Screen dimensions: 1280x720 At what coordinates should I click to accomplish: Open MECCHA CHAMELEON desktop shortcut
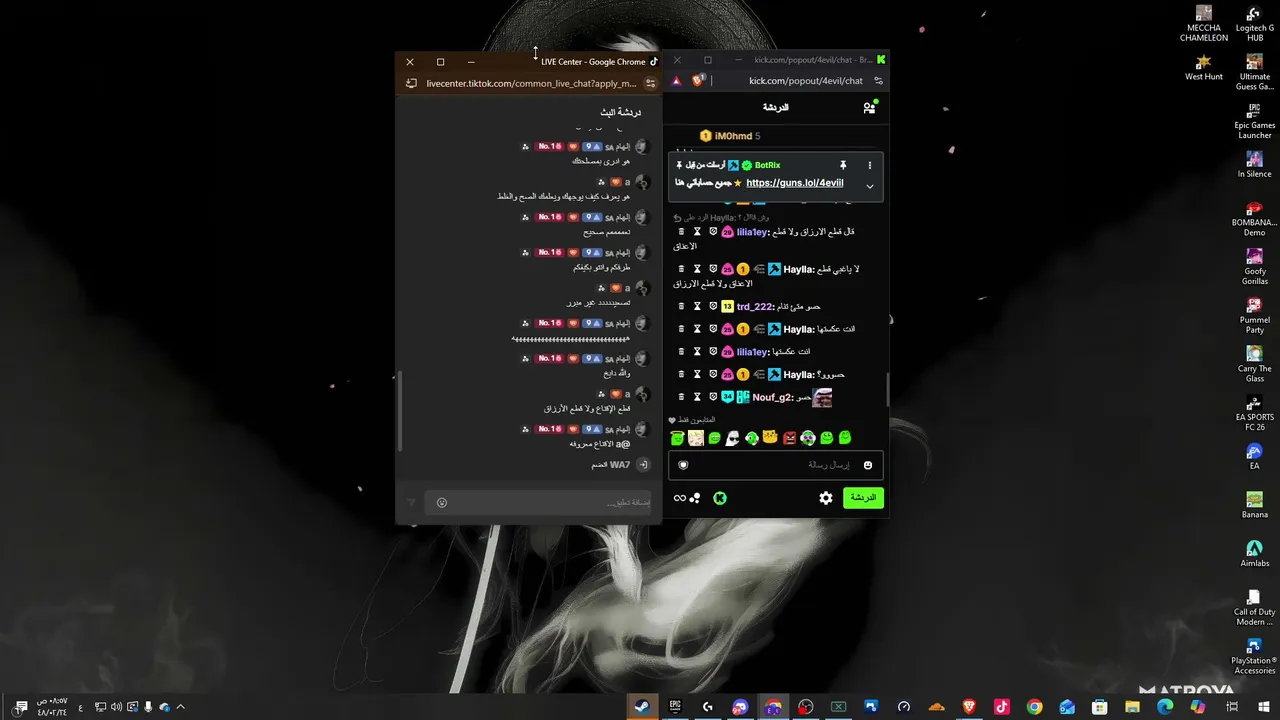click(1204, 24)
